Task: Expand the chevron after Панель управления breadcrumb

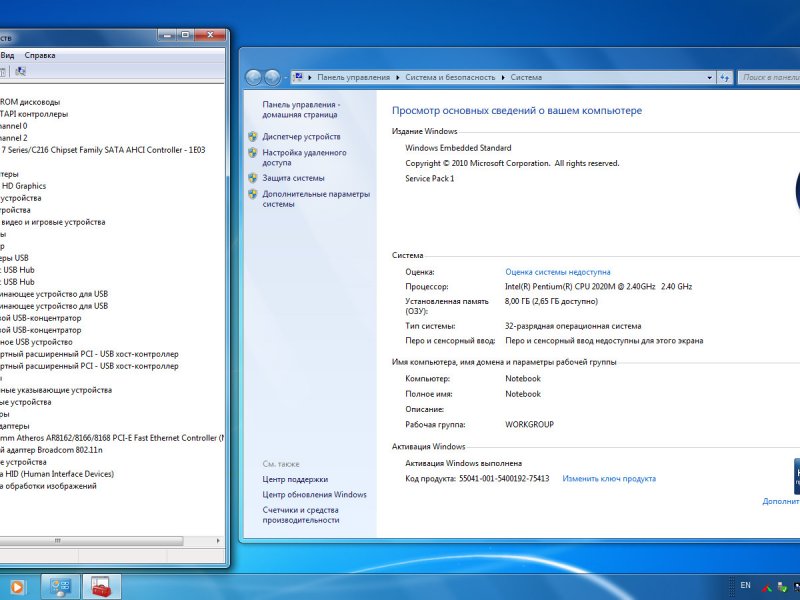Action: (x=397, y=78)
